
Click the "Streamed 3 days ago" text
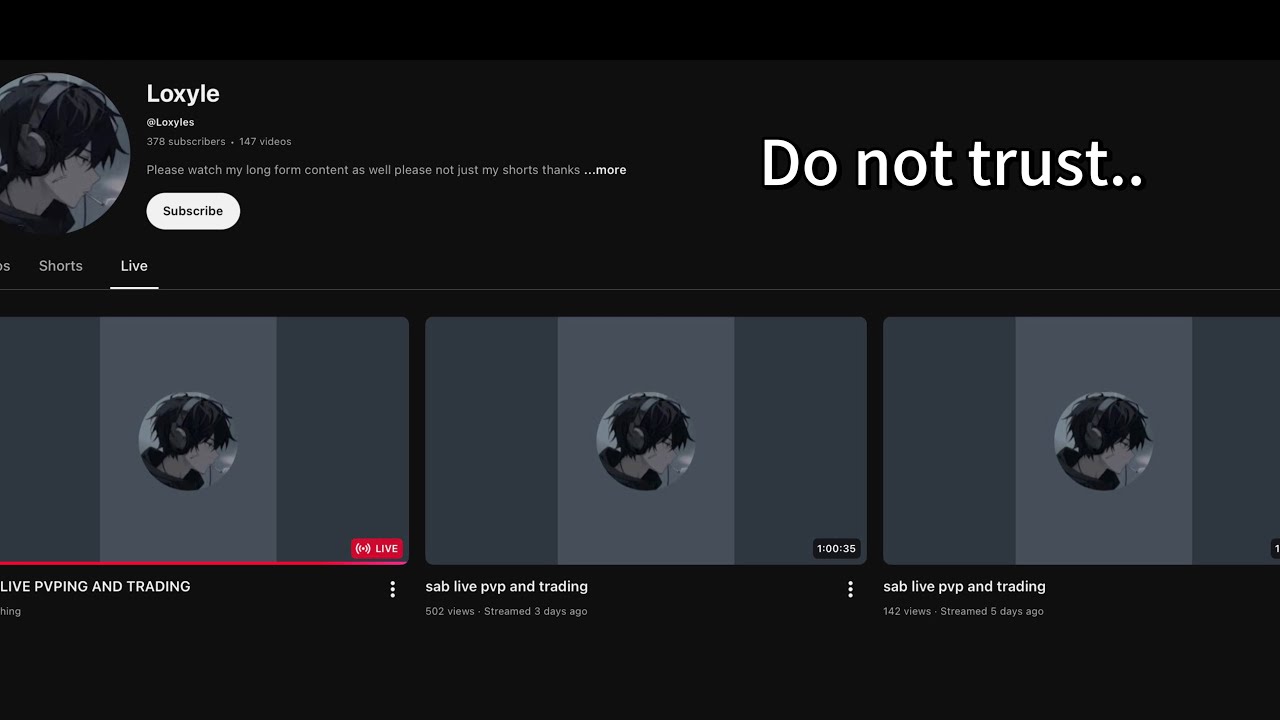(x=536, y=611)
